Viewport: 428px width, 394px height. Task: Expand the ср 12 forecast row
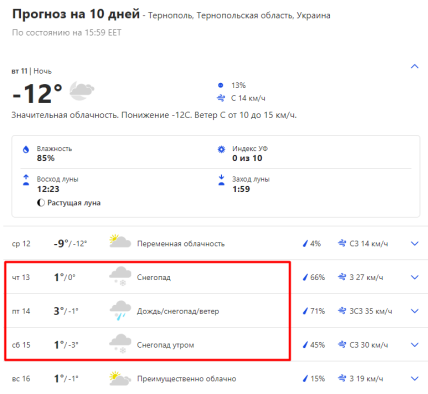pos(414,244)
